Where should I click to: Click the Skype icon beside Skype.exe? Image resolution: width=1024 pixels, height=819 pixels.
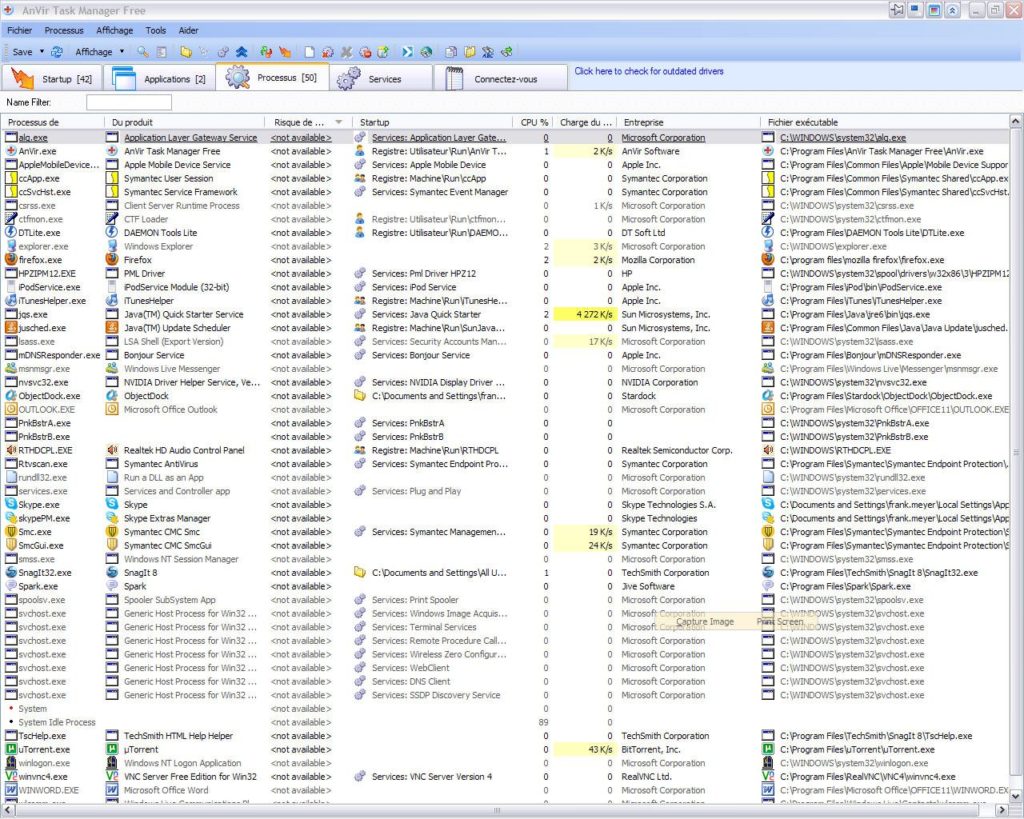[x=10, y=504]
